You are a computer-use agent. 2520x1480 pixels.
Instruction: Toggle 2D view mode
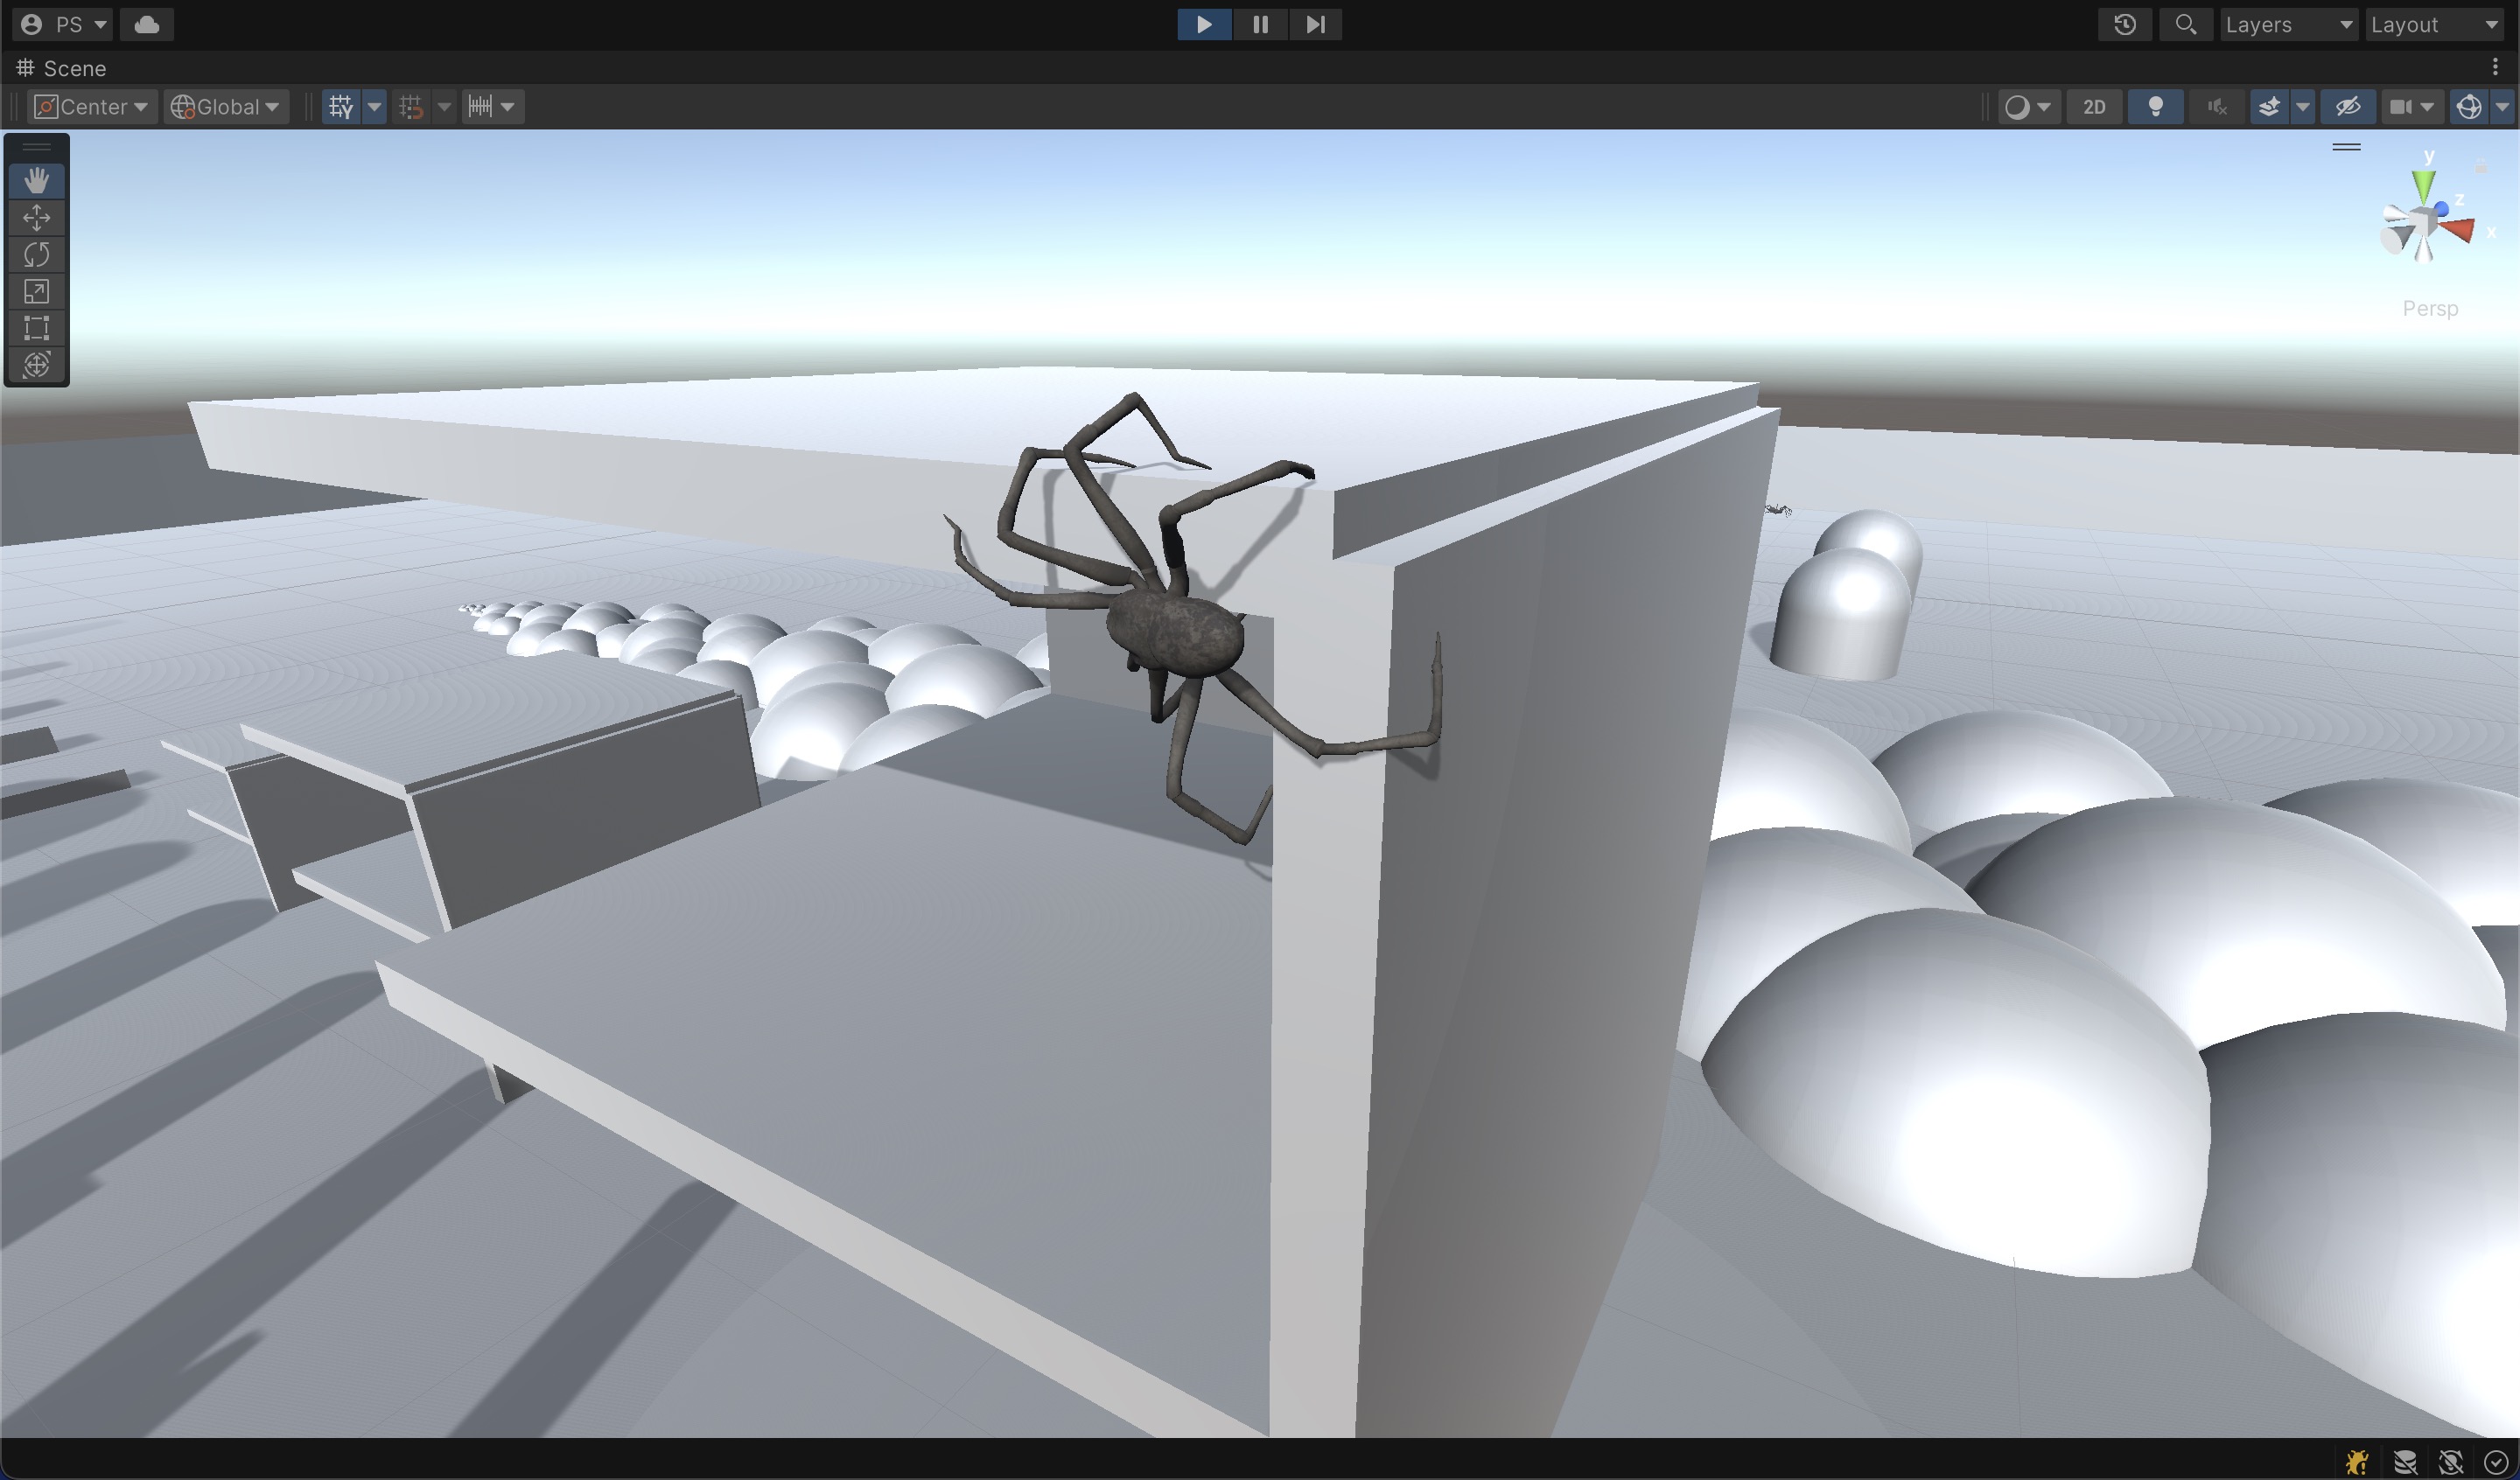(2094, 107)
